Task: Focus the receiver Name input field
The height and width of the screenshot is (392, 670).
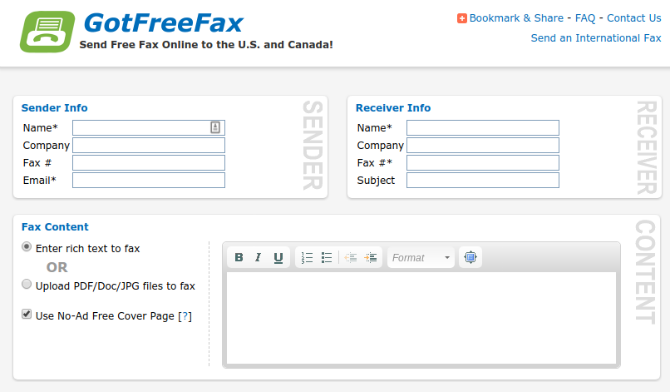Action: [x=482, y=128]
